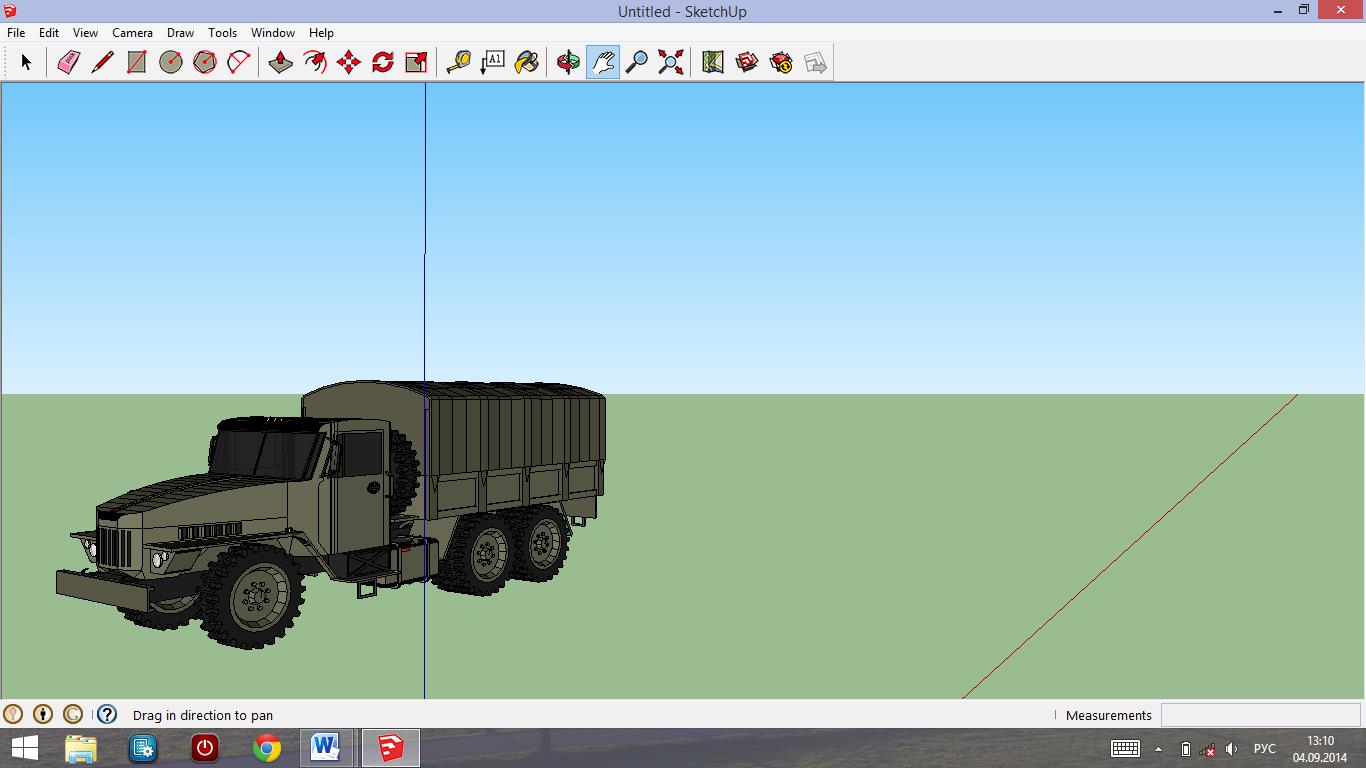Click the SketchUp title bar app icon
Screen dimensions: 1366x768
[10, 11]
